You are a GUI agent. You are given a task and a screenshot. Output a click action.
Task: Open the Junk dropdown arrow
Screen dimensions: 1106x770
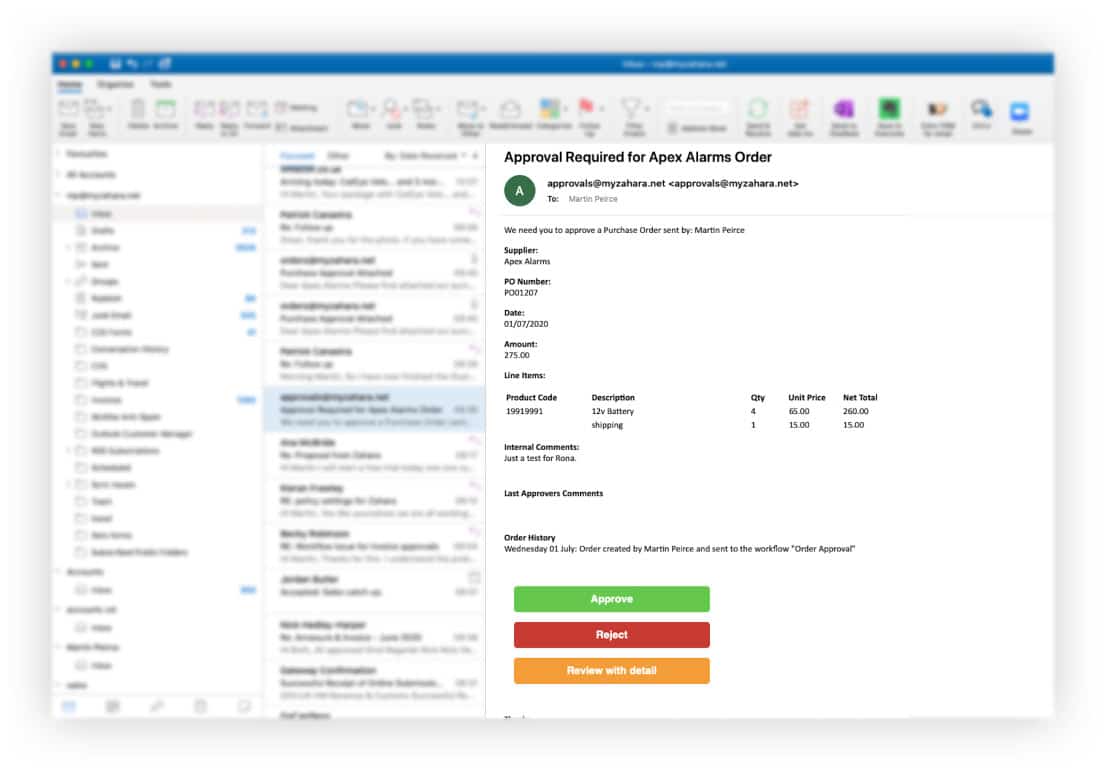click(x=405, y=109)
